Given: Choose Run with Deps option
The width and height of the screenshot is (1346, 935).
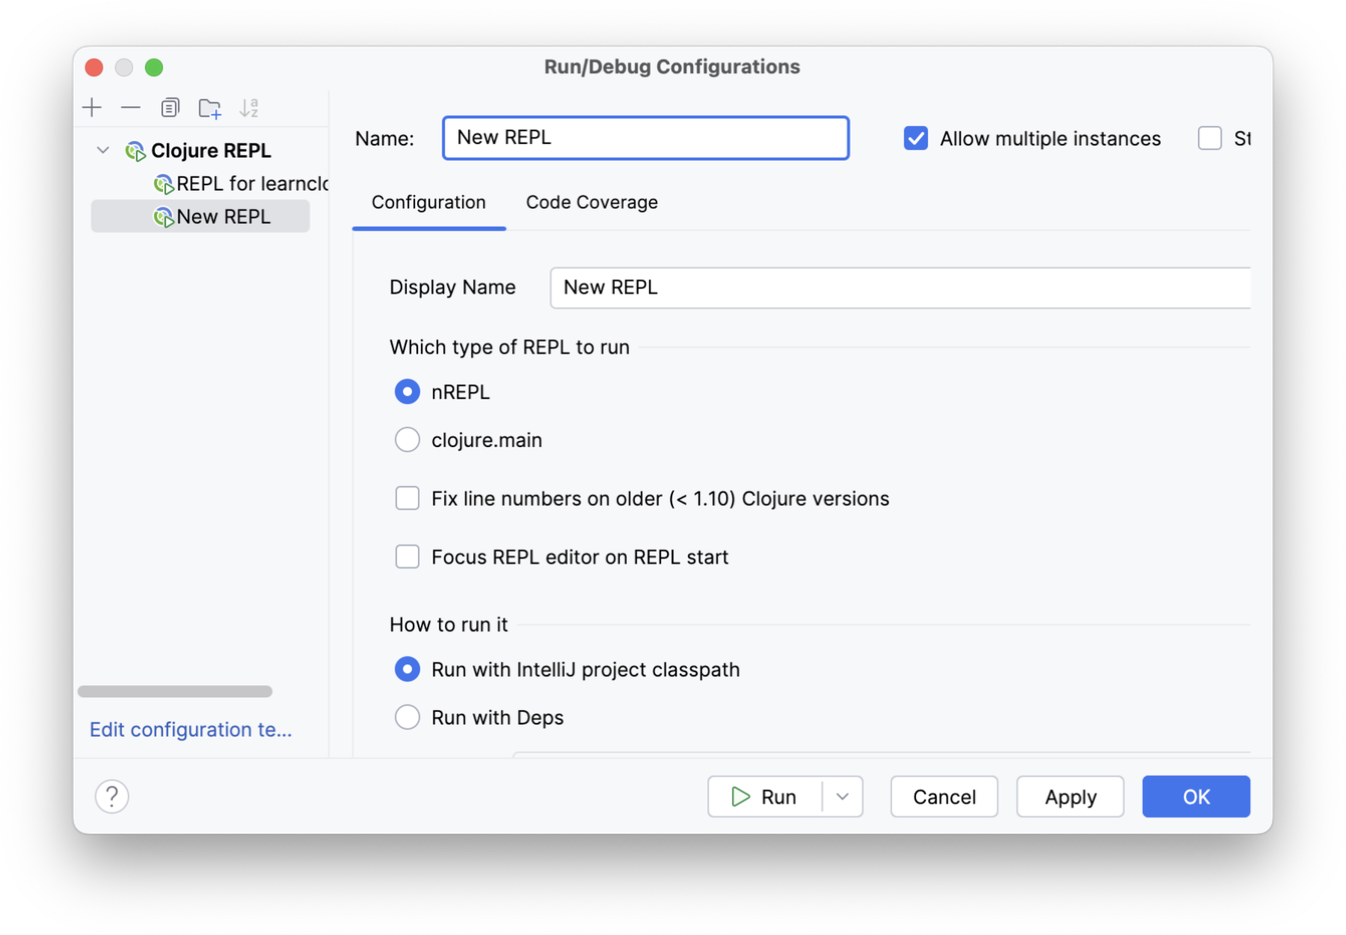Looking at the screenshot, I should coord(407,717).
